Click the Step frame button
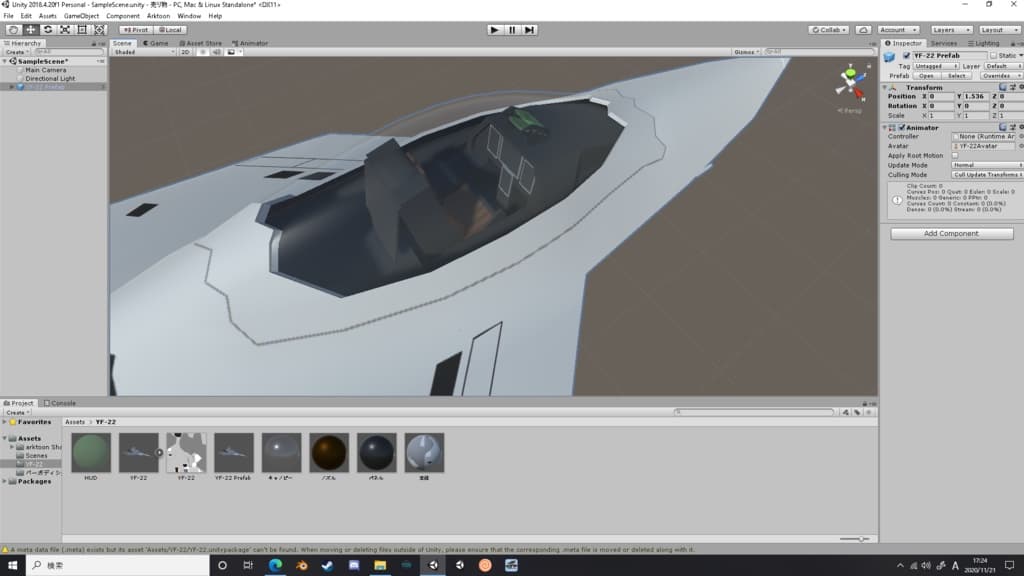Image resolution: width=1024 pixels, height=576 pixels. point(530,30)
